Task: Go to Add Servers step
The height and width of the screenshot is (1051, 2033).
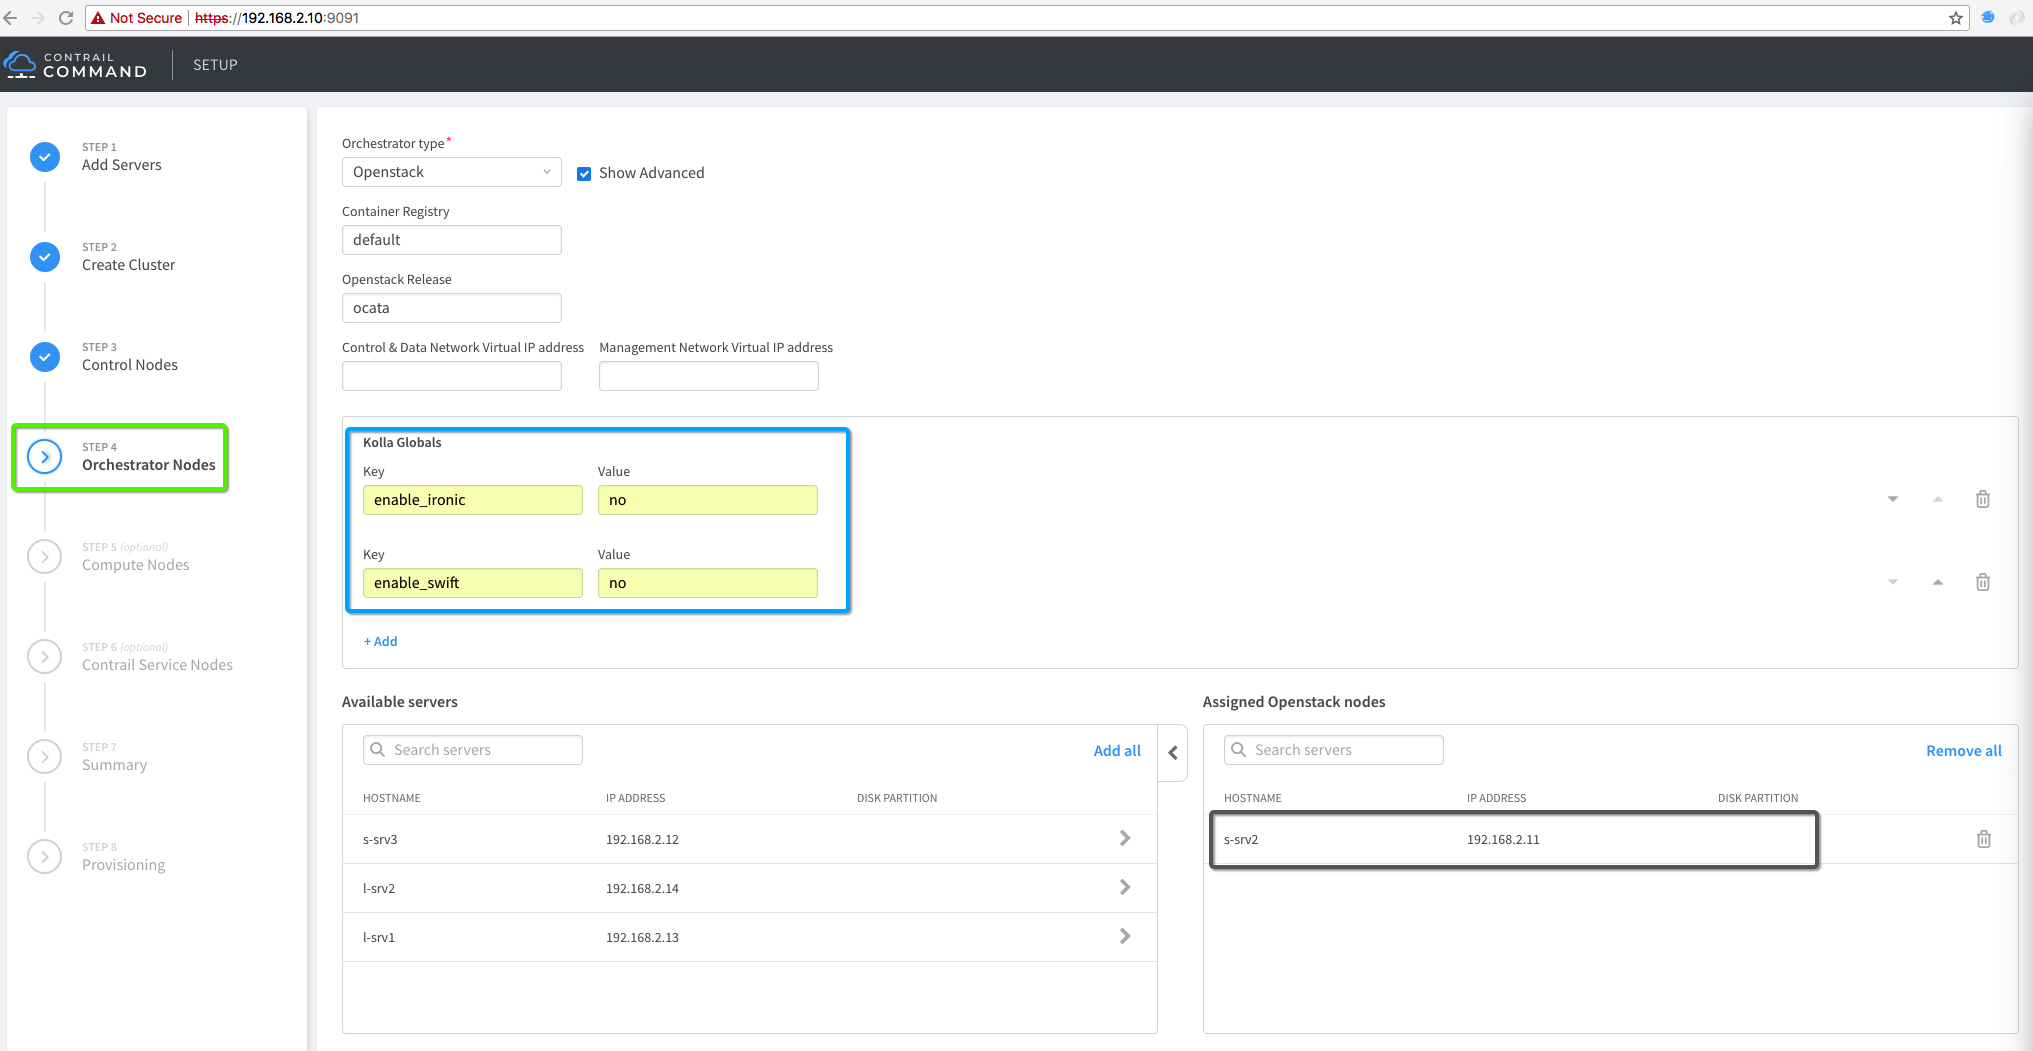Action: [122, 165]
